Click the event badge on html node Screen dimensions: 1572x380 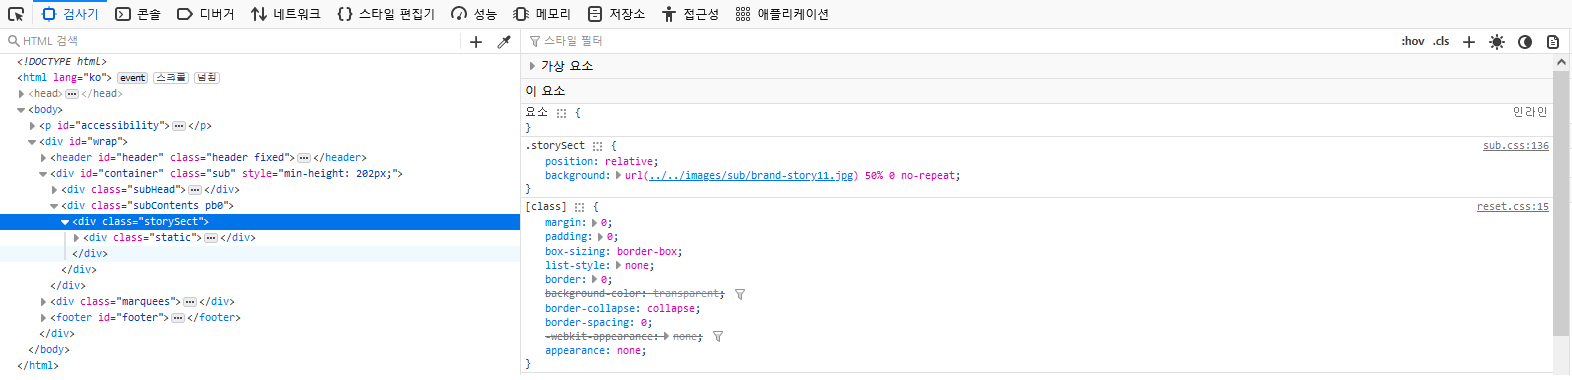coord(132,78)
